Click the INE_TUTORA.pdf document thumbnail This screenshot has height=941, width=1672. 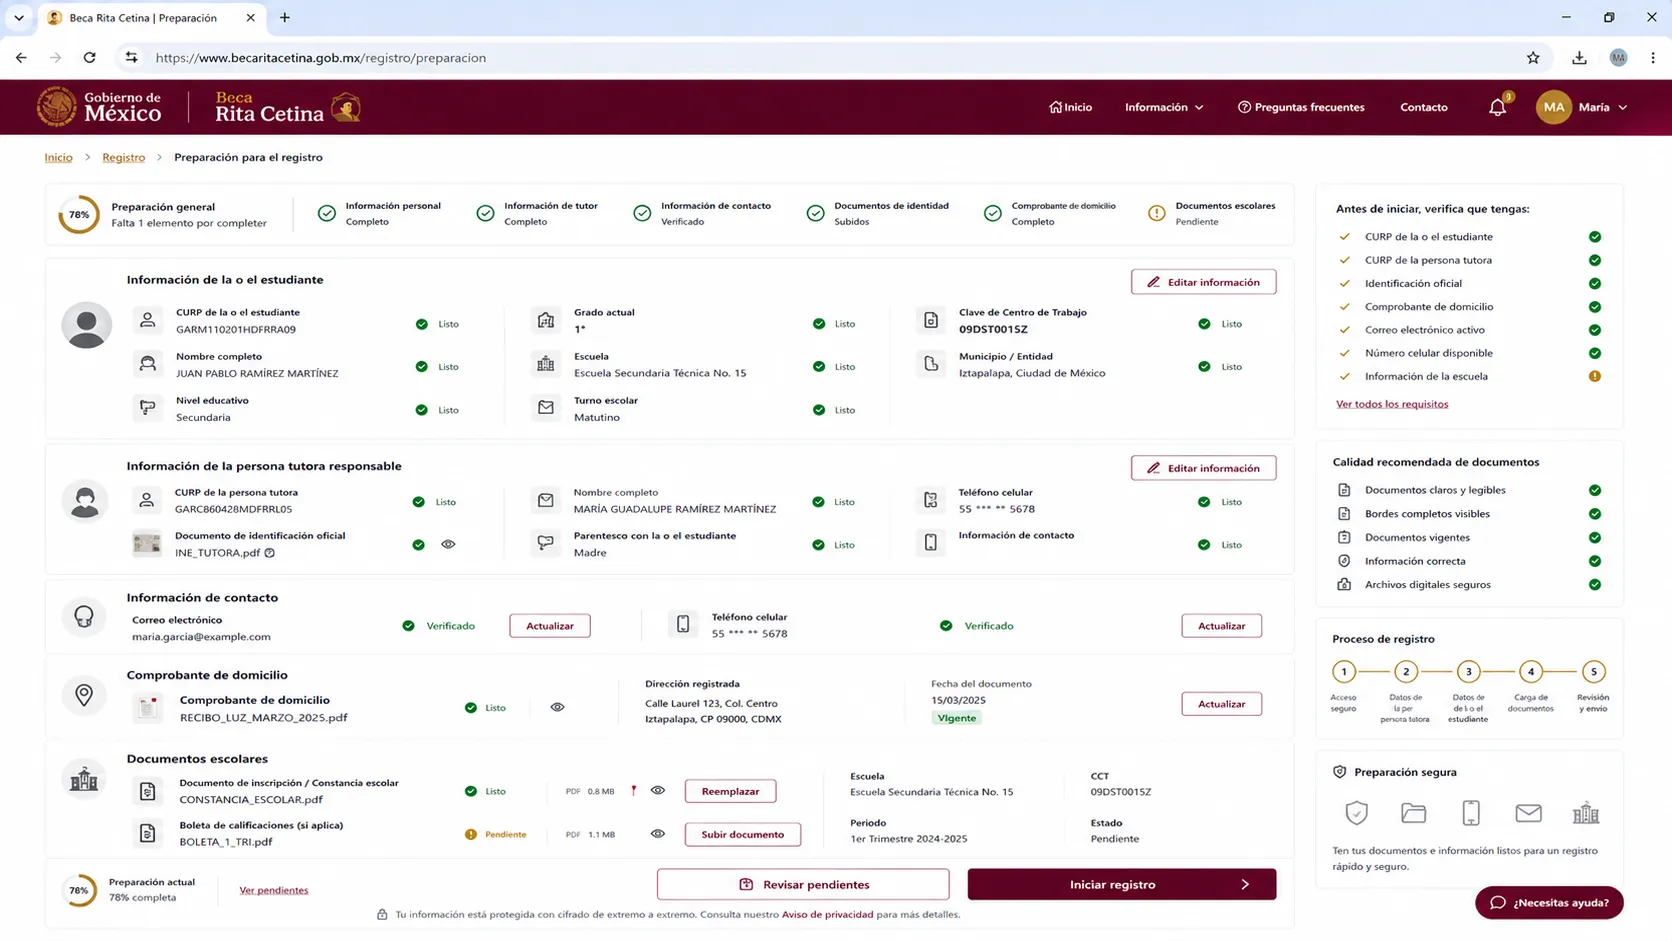coord(147,543)
